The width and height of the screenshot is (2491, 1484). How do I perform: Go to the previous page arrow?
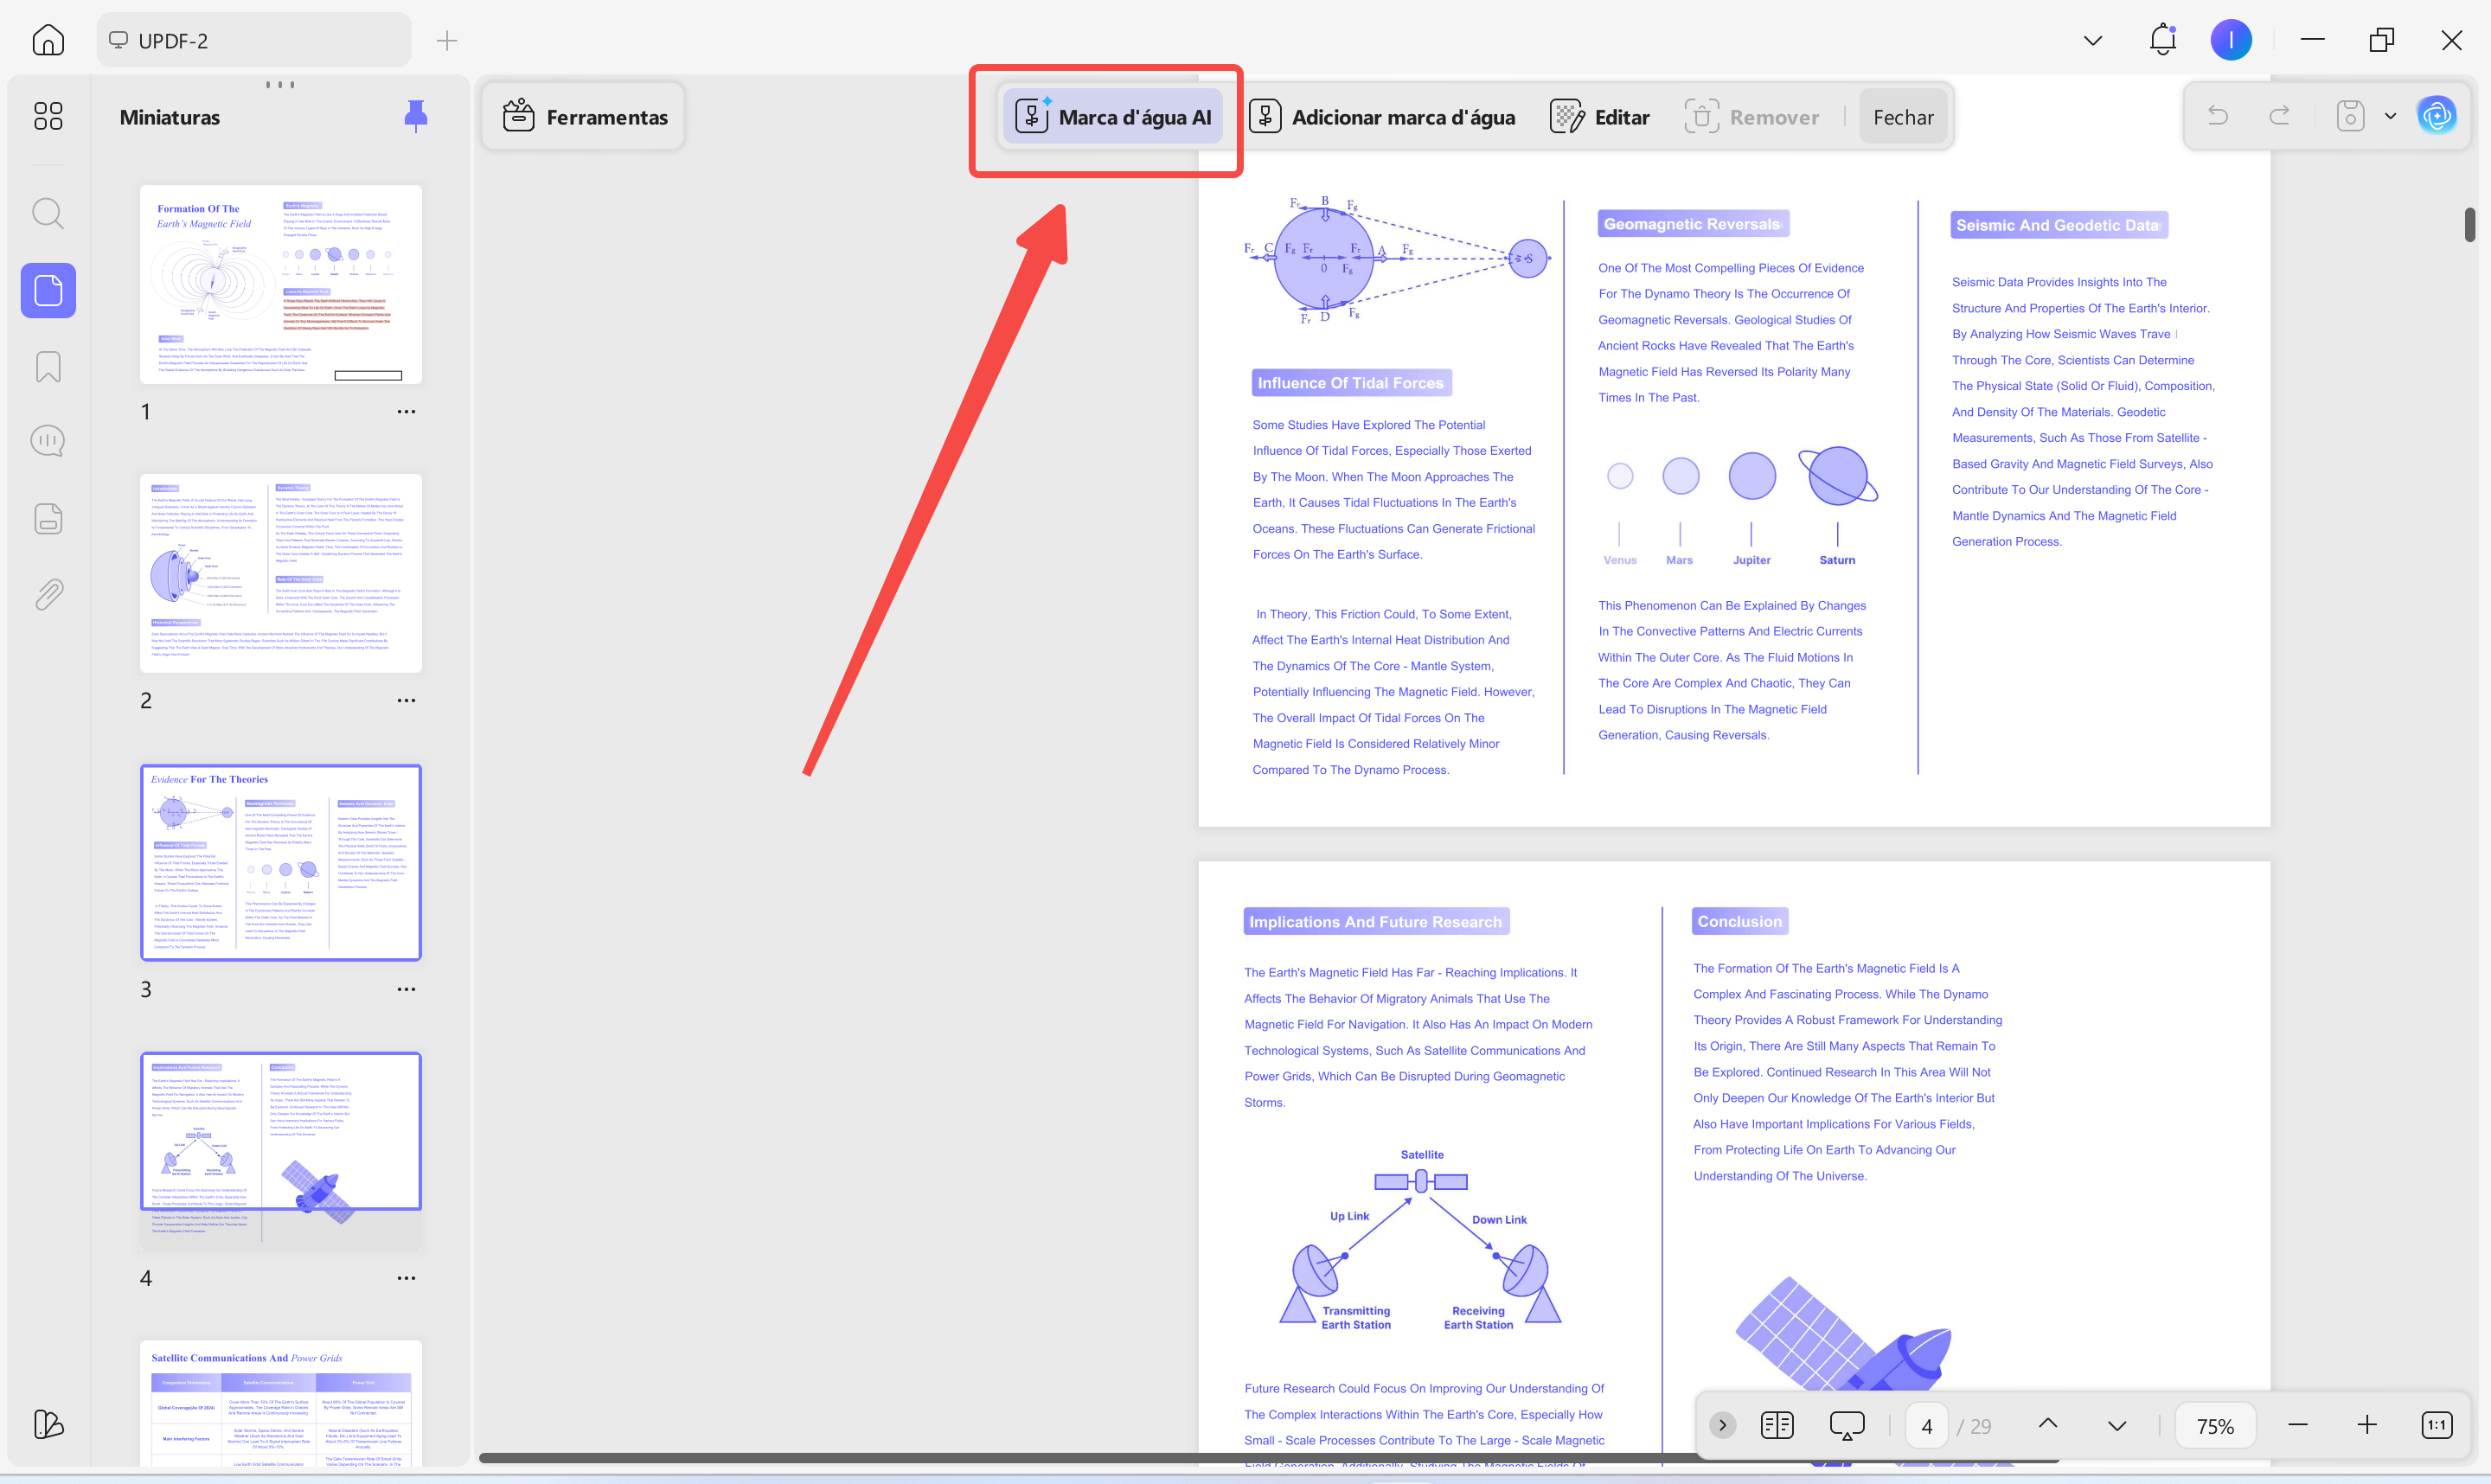(x=2047, y=1424)
